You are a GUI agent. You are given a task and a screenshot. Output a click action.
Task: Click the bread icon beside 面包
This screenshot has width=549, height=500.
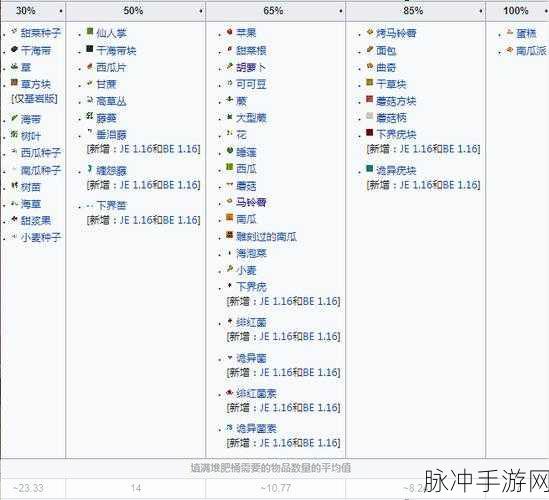[x=370, y=49]
